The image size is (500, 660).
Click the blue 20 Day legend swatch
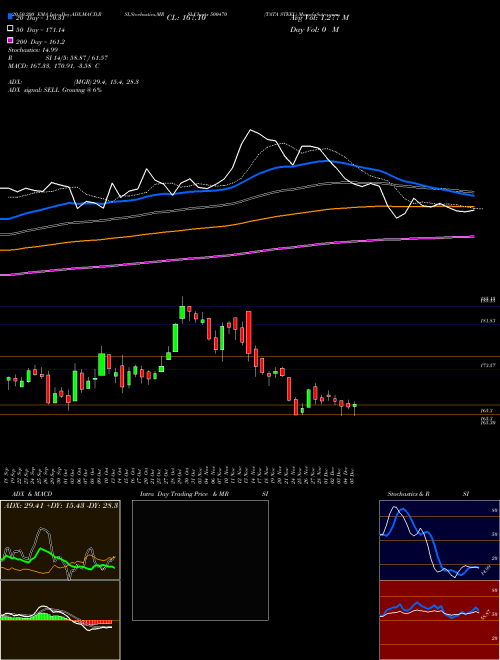(x=10, y=17)
